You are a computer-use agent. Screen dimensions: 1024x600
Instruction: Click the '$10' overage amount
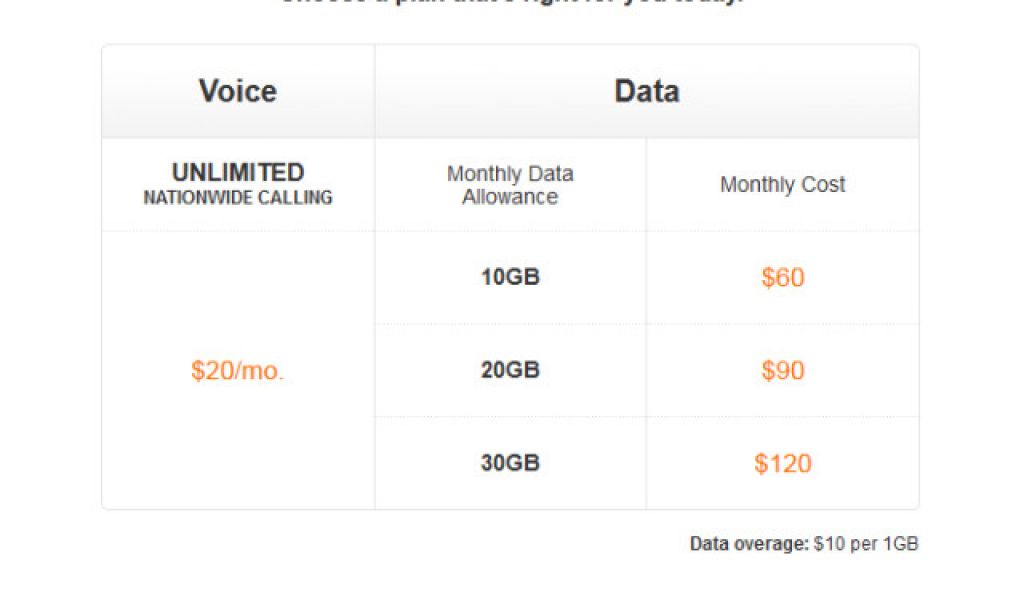(828, 544)
